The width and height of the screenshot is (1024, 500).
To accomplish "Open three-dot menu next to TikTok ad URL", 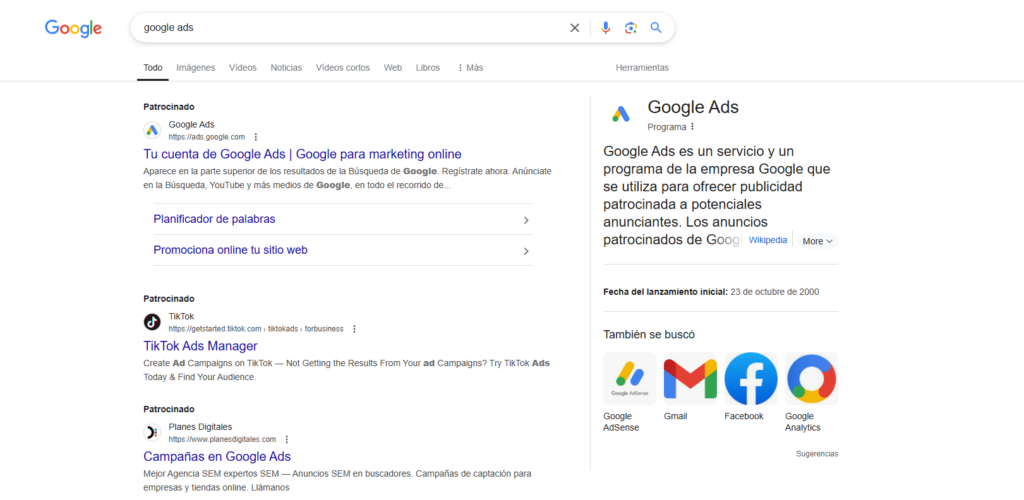I will pyautogui.click(x=354, y=329).
